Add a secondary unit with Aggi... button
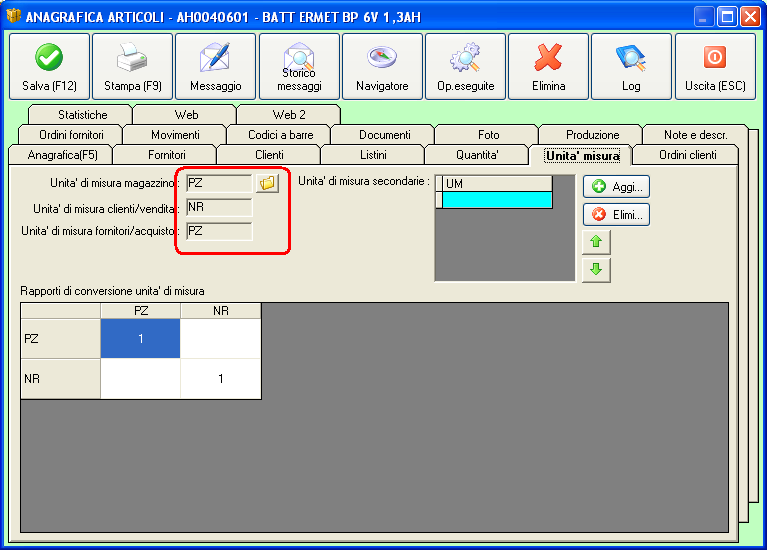This screenshot has height=550, width=767. tap(616, 186)
